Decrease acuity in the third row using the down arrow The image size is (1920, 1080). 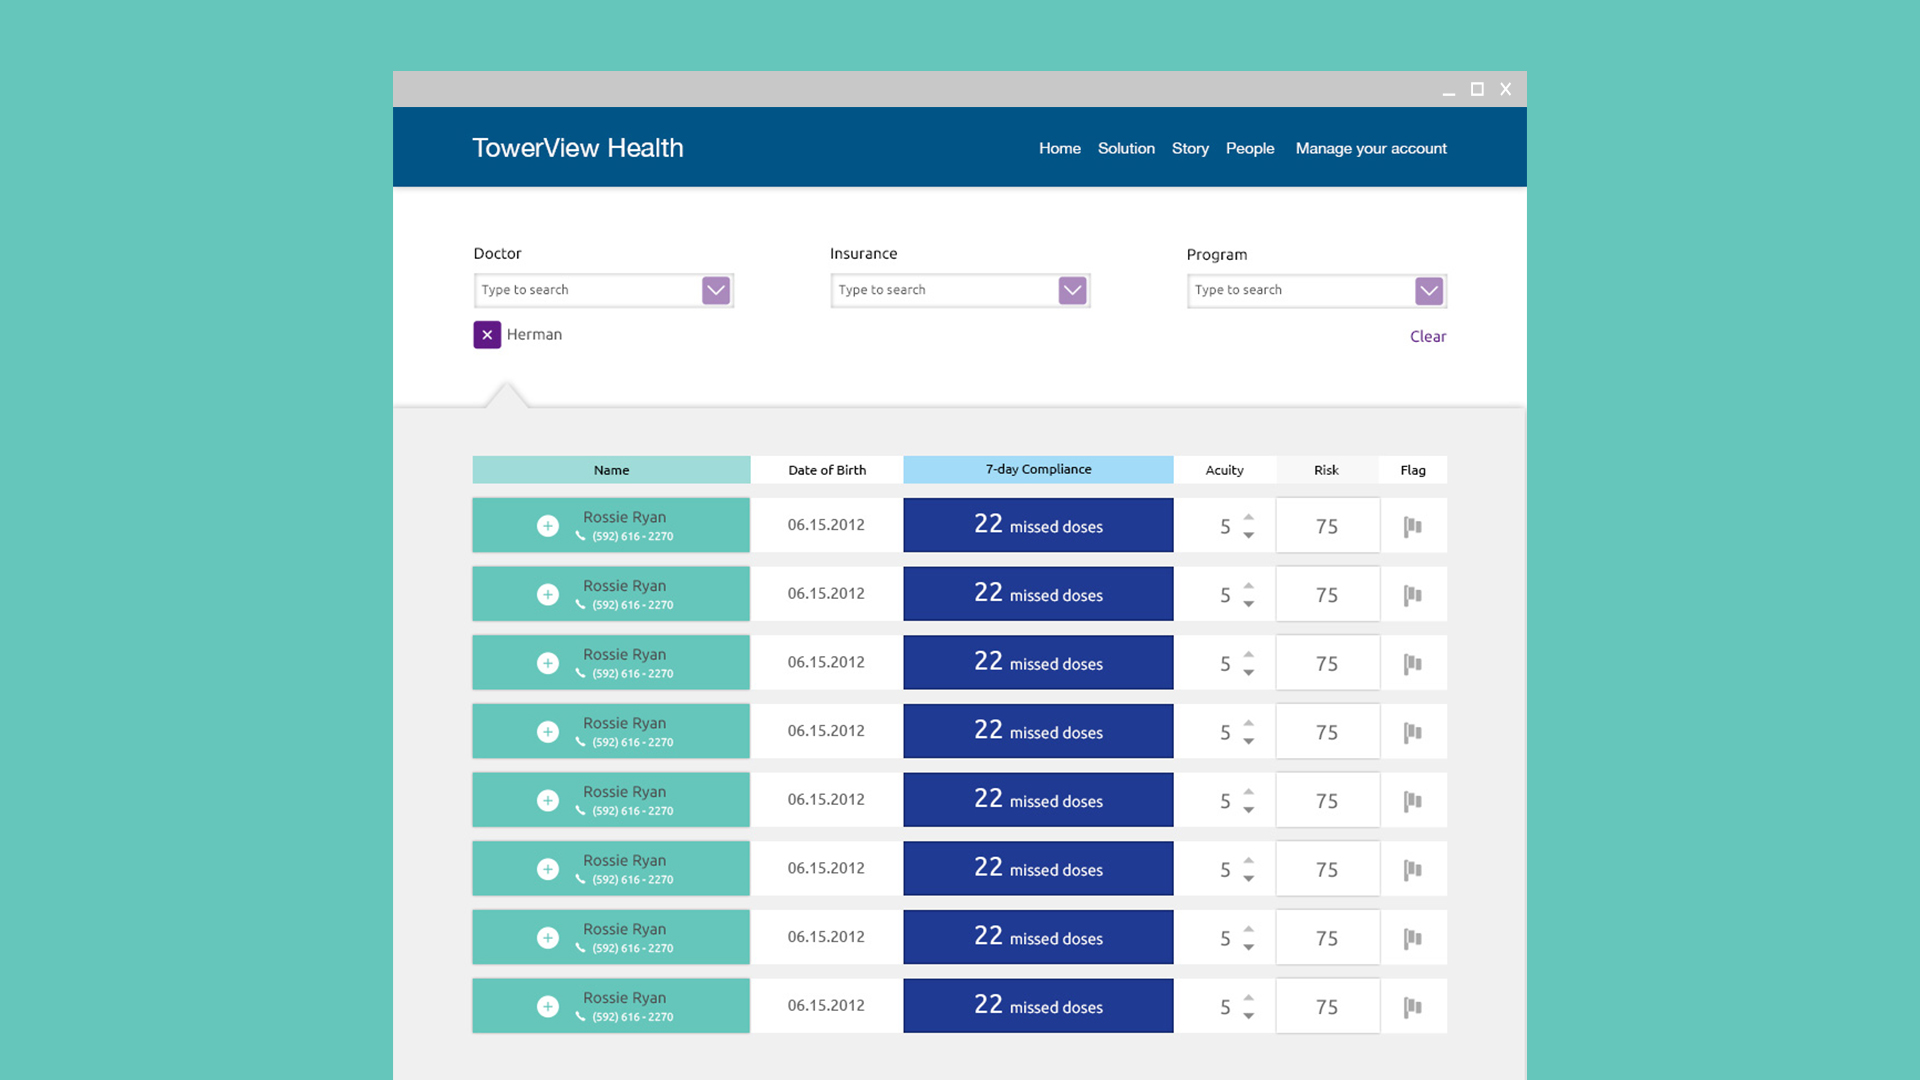(1249, 673)
